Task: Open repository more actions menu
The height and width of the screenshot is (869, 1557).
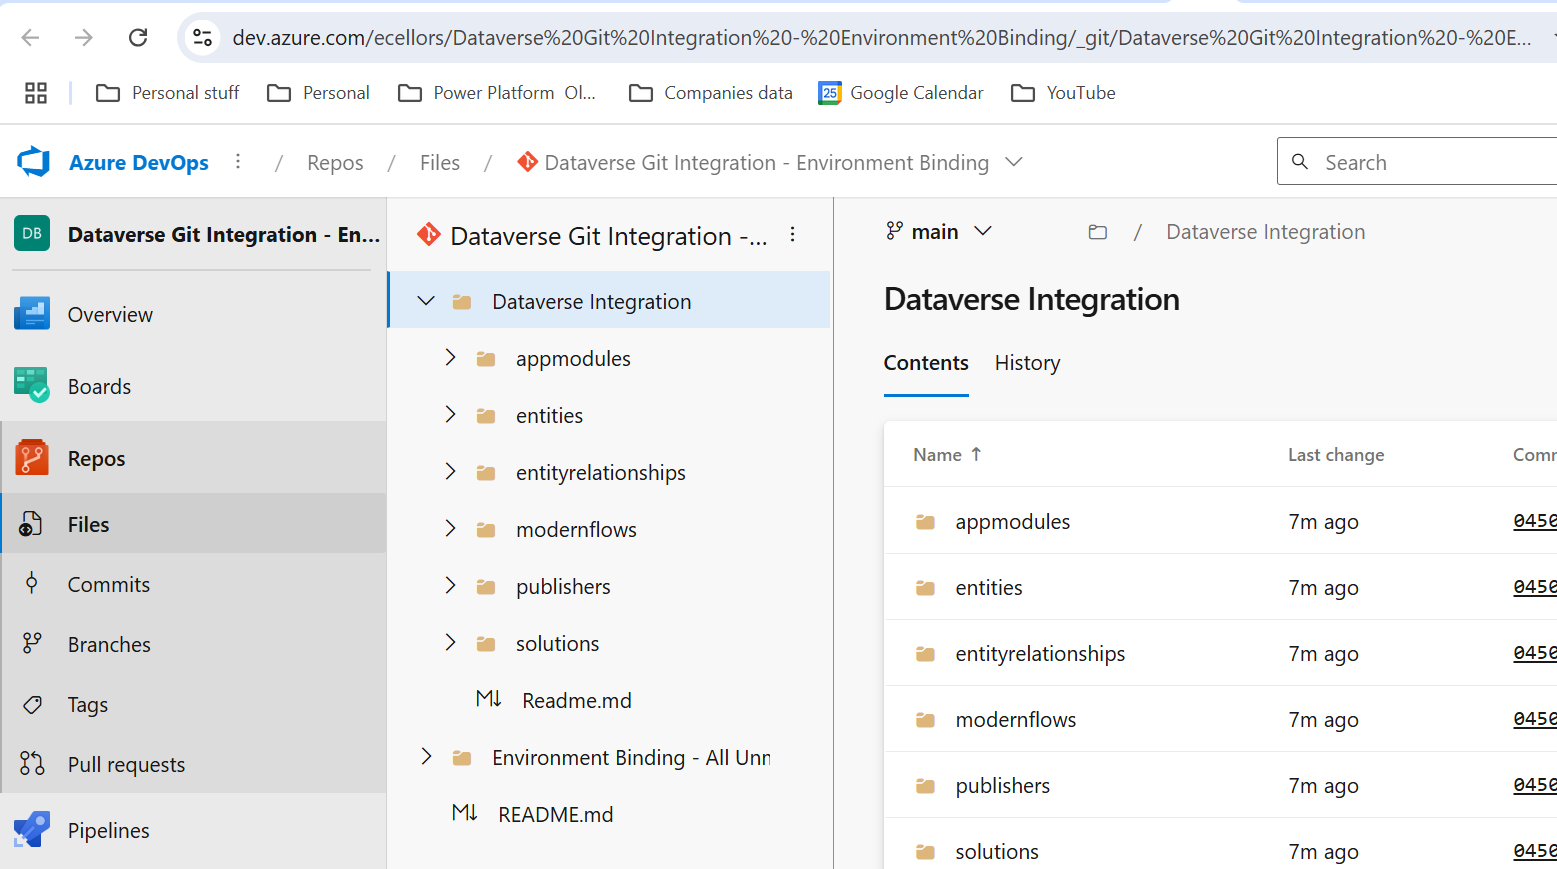Action: point(792,235)
